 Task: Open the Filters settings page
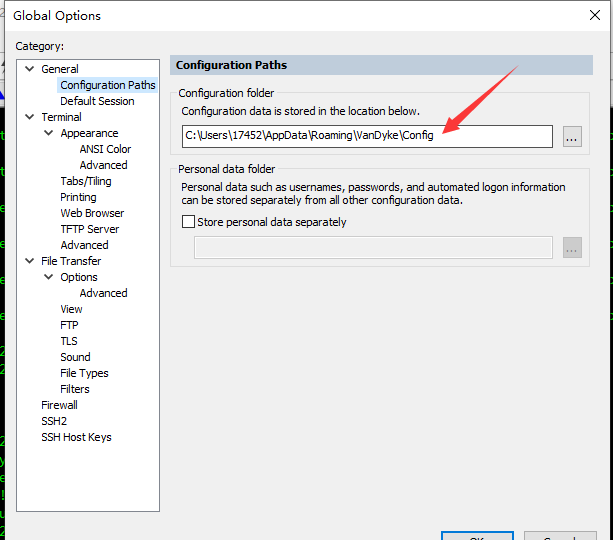75,389
